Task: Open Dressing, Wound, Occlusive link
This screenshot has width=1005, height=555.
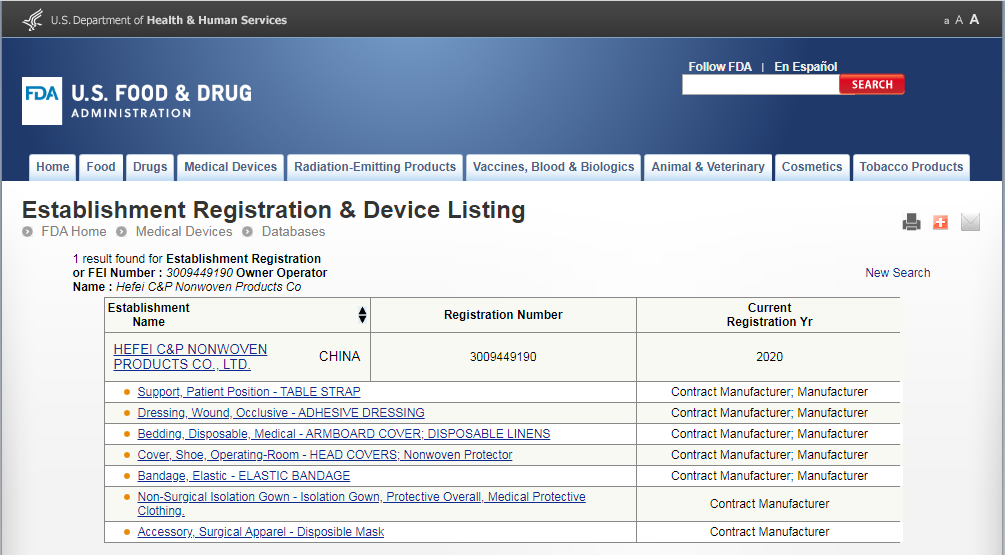Action: point(281,413)
